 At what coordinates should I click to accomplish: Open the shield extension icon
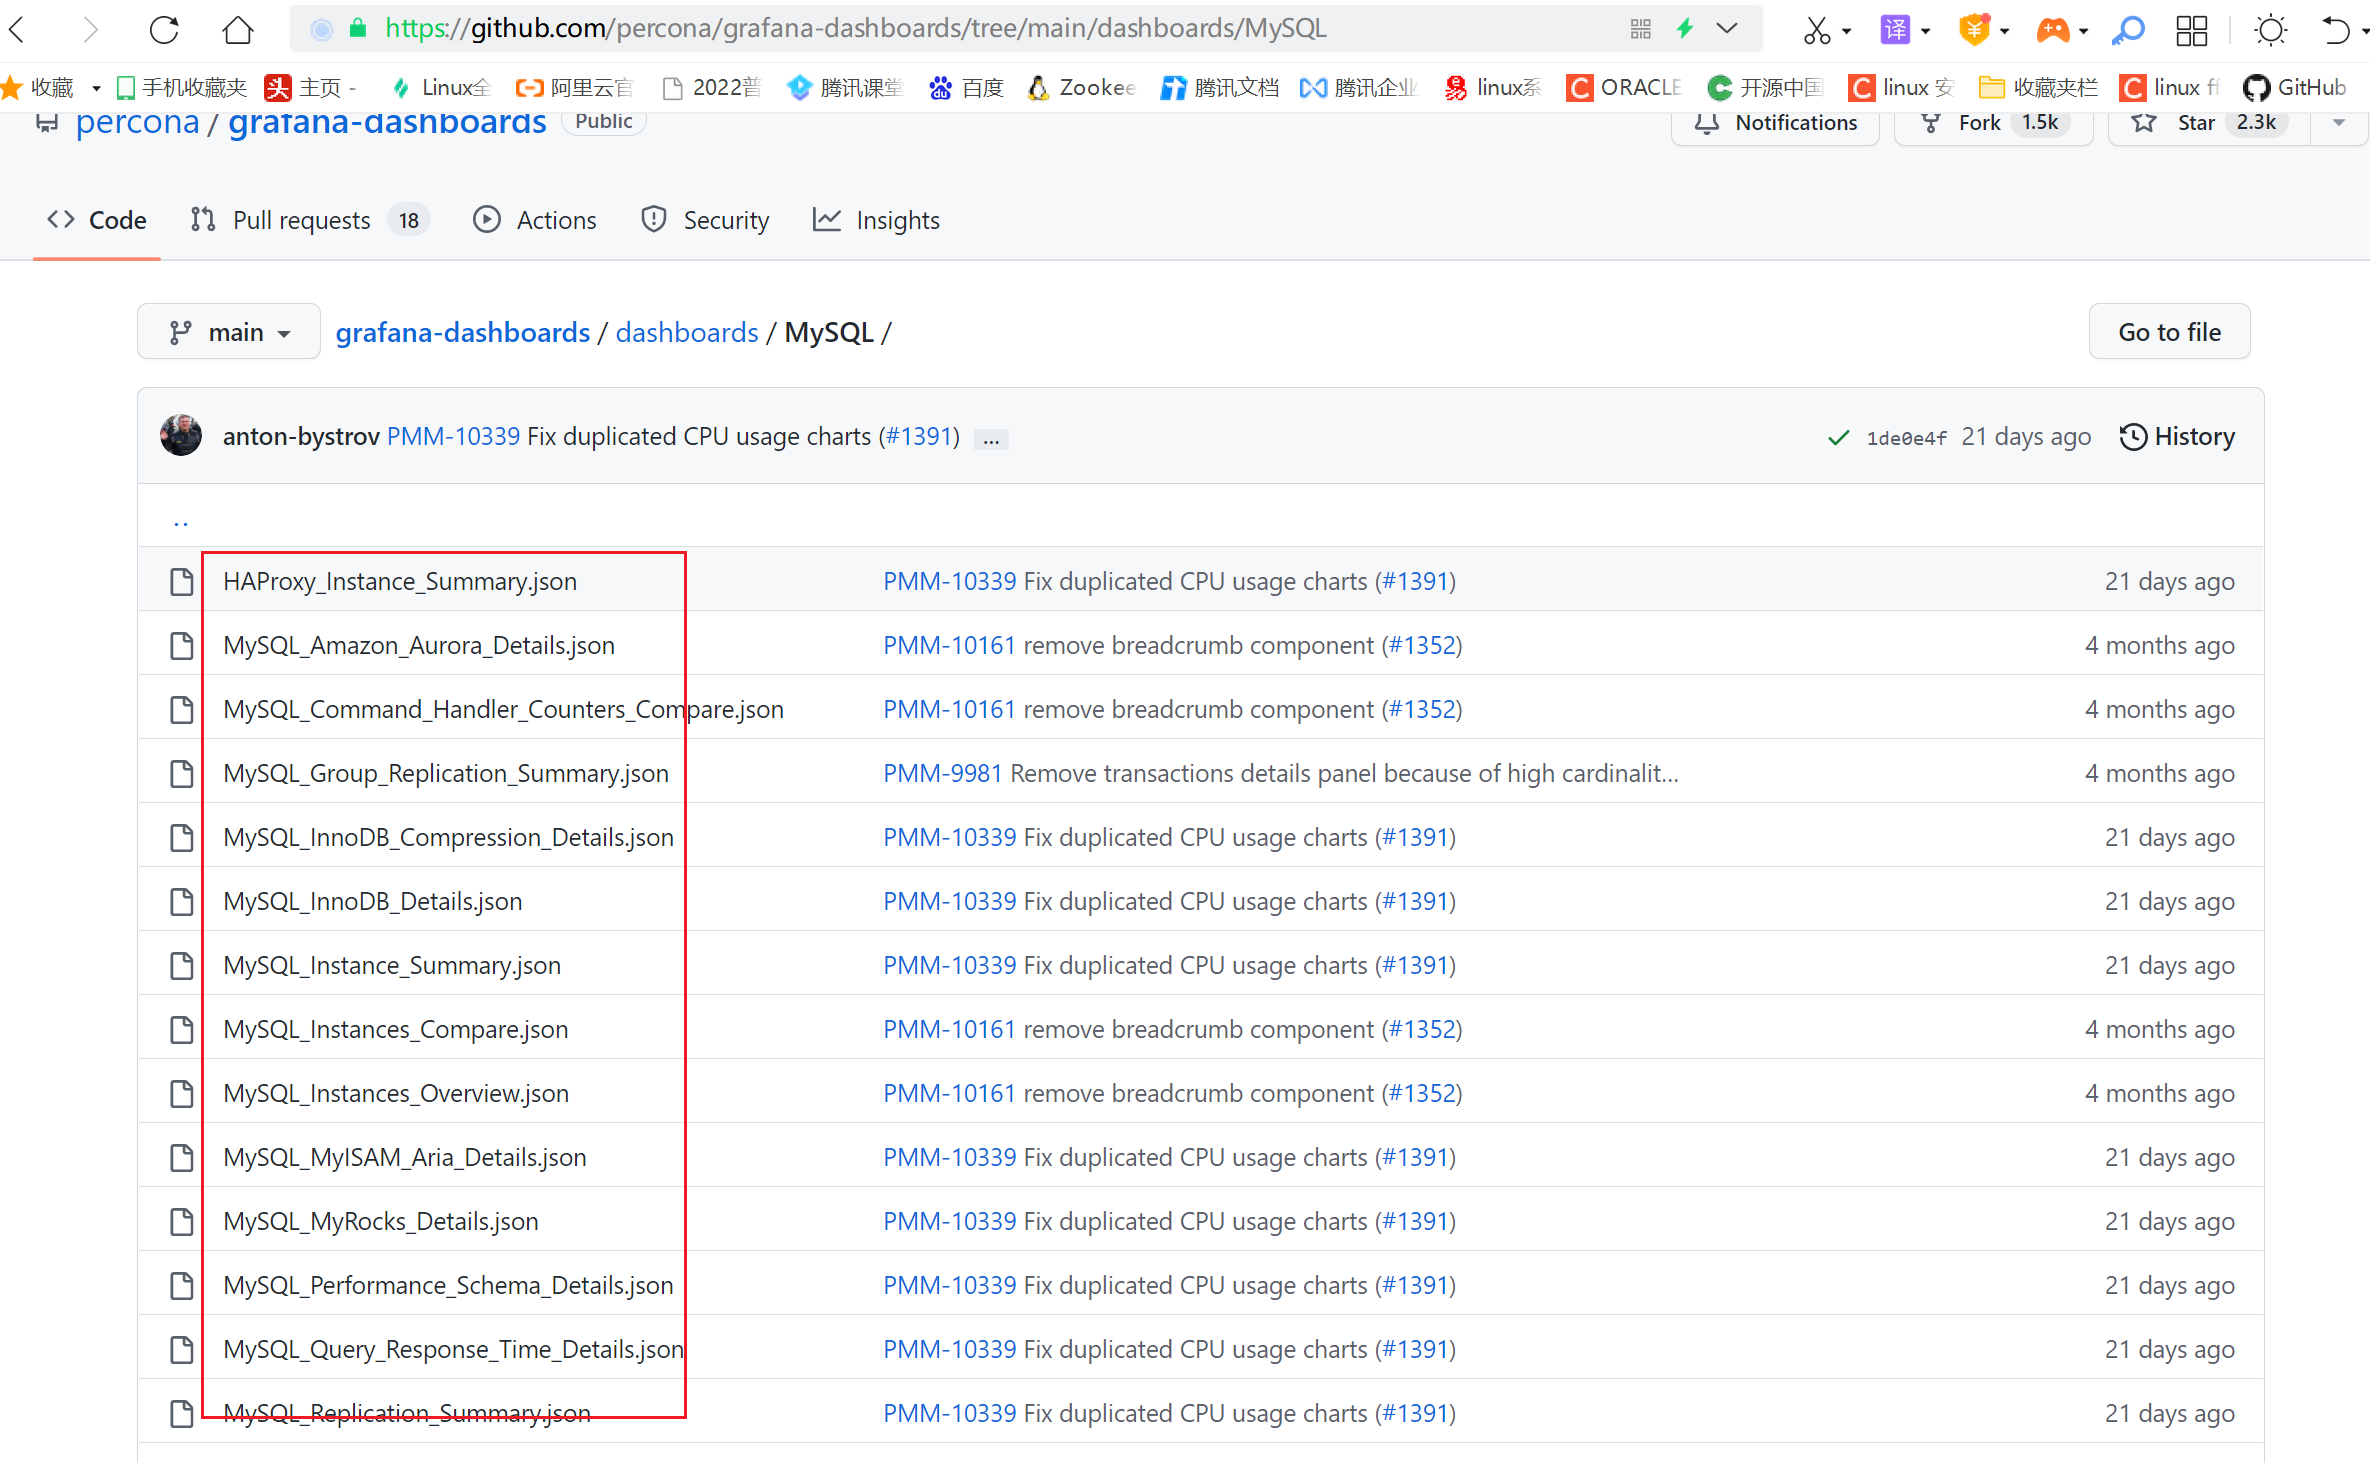[1974, 30]
